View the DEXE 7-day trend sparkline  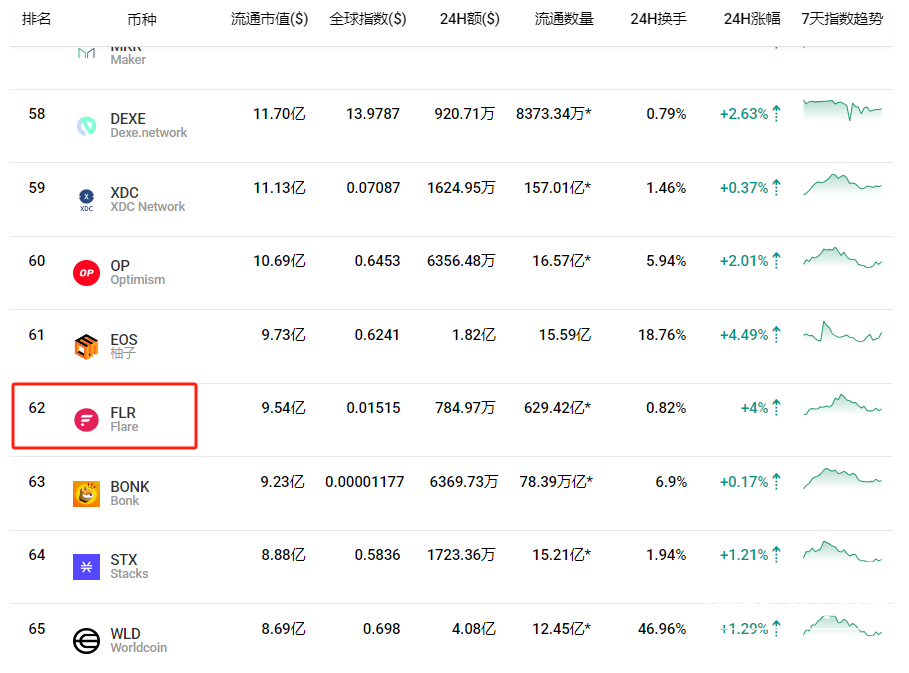[842, 111]
